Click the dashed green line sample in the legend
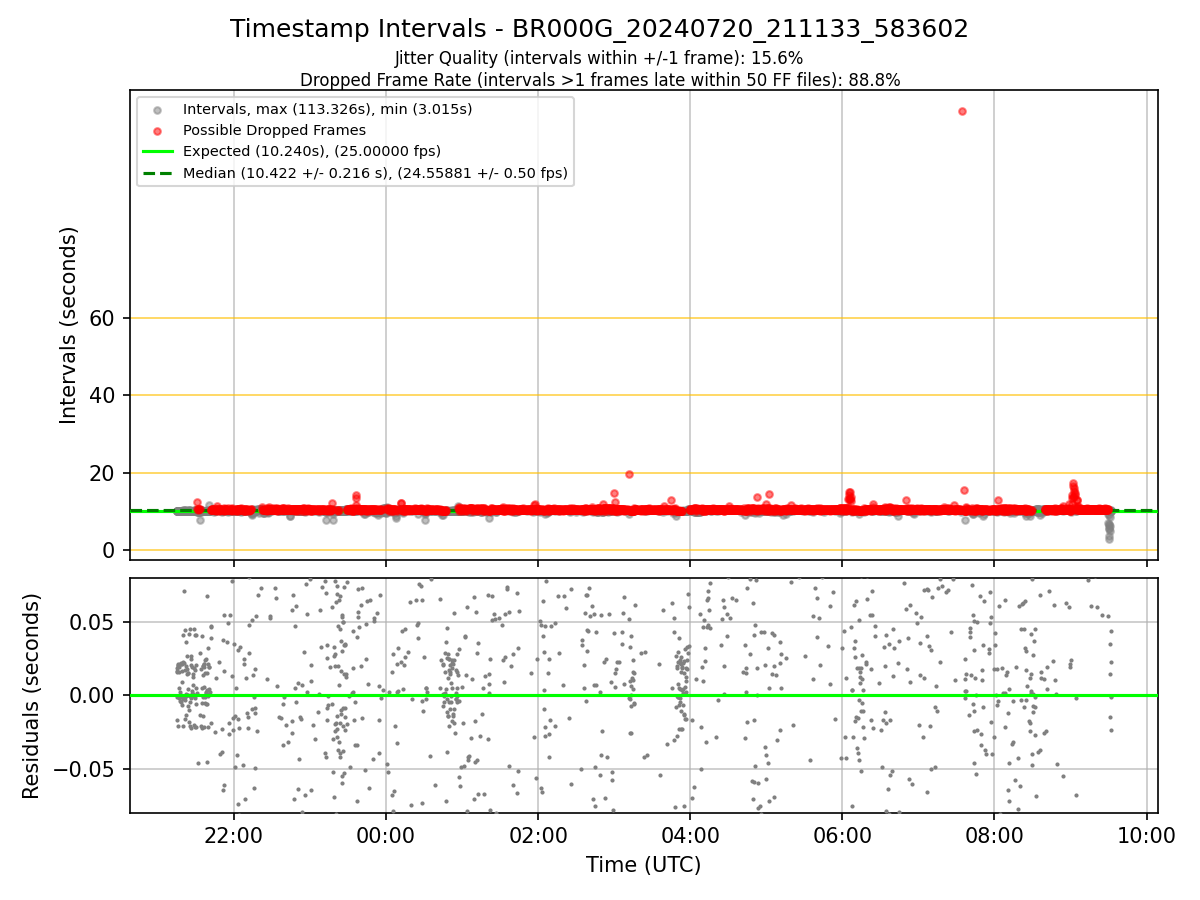Screen dimensions: 1200x900 click(159, 173)
